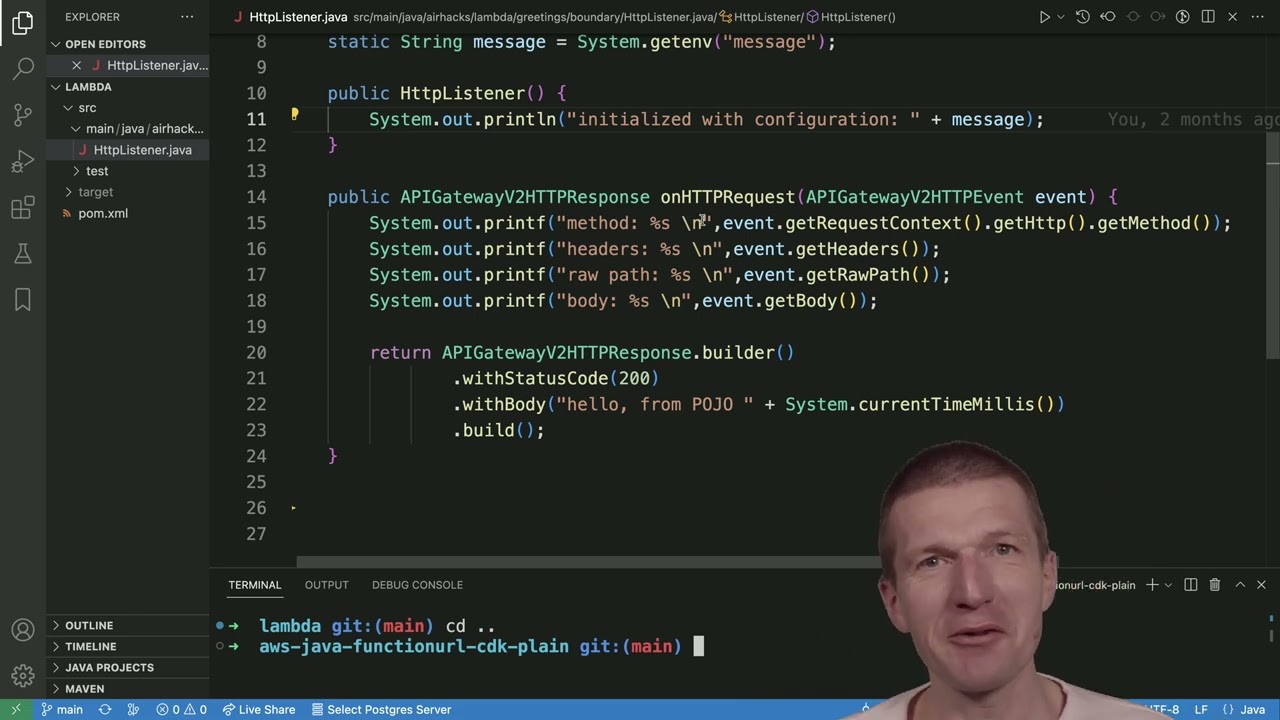The image size is (1280, 720).
Task: Click the withStatusCode(200) call
Action: point(556,378)
